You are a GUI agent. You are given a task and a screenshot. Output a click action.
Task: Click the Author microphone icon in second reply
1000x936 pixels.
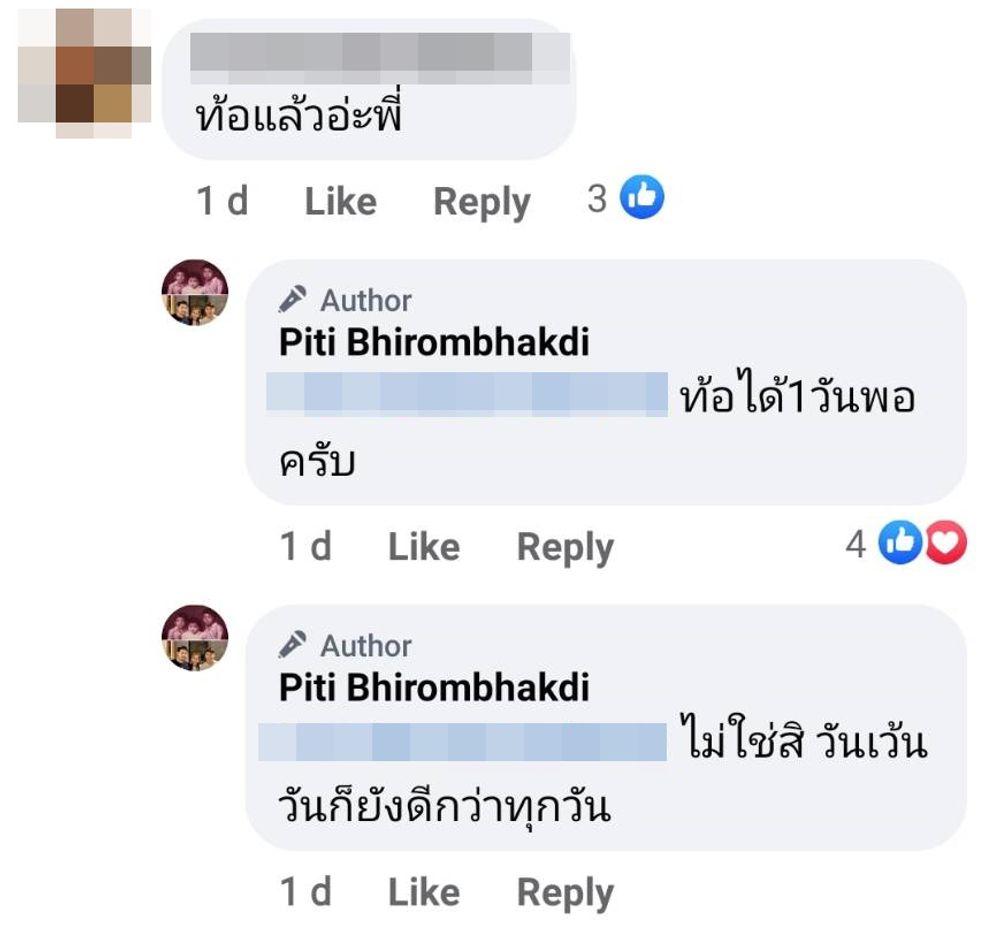(292, 645)
